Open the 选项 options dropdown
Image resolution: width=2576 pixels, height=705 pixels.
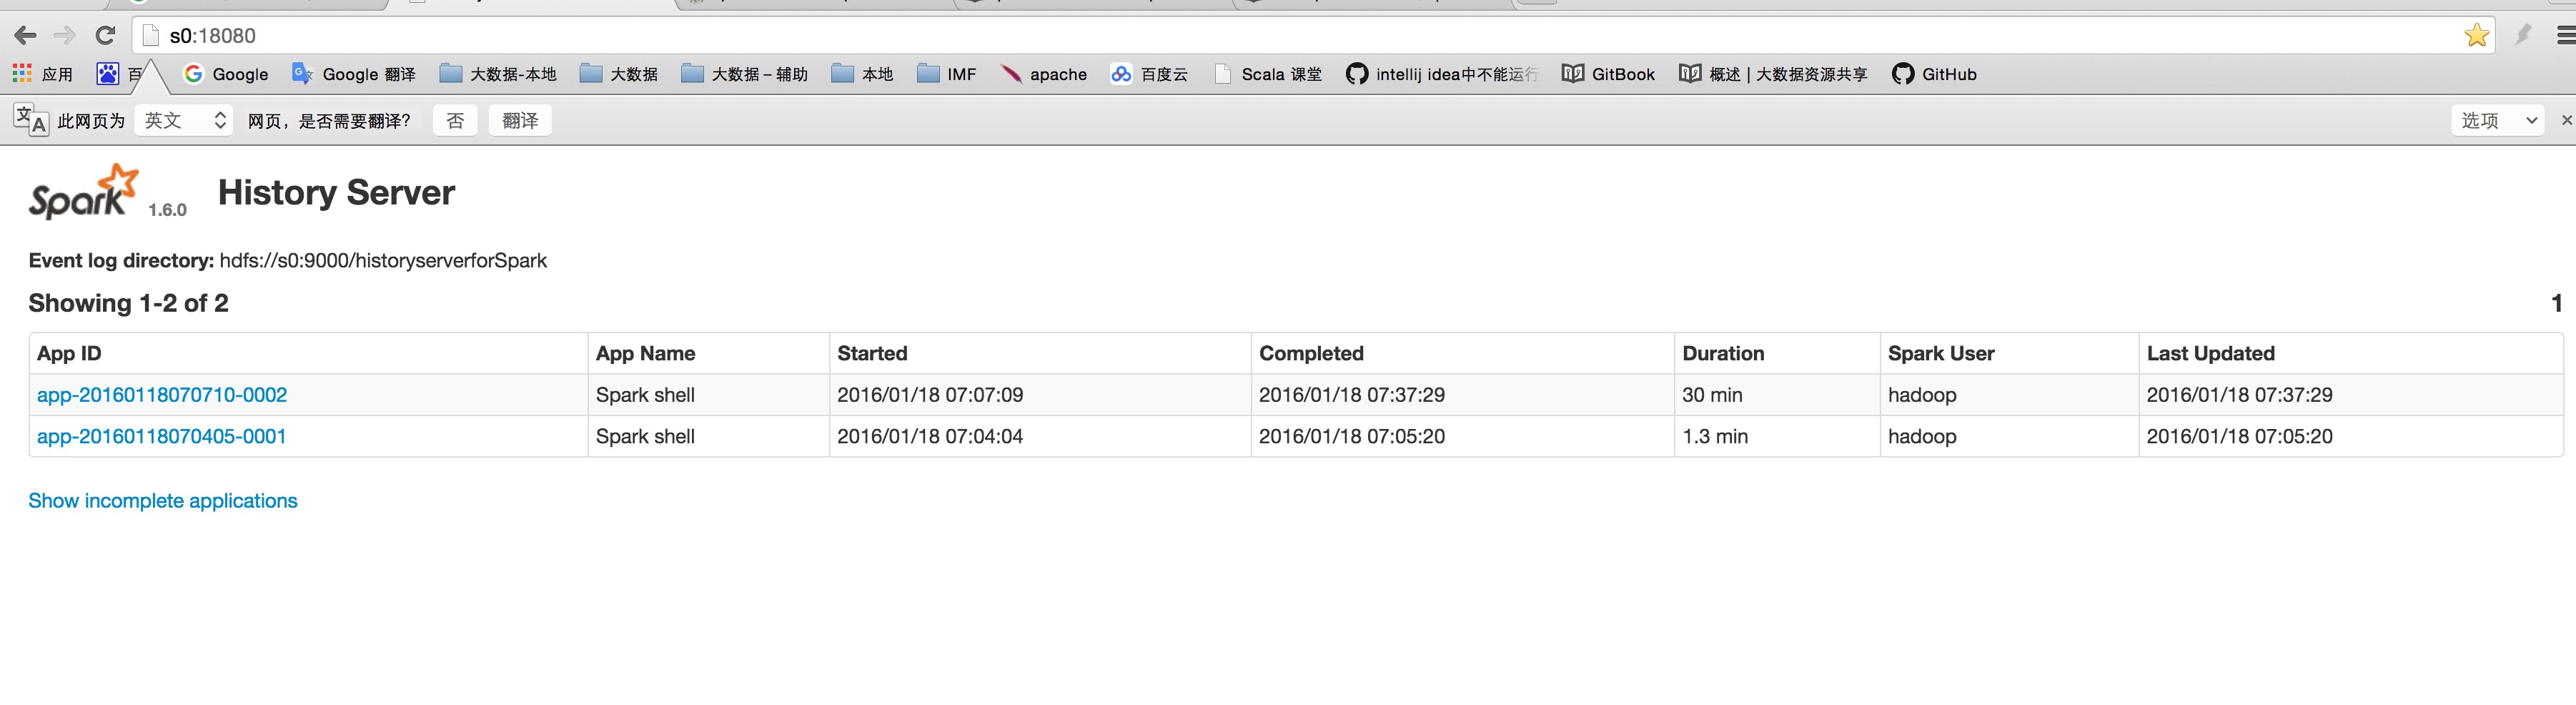click(x=2497, y=121)
